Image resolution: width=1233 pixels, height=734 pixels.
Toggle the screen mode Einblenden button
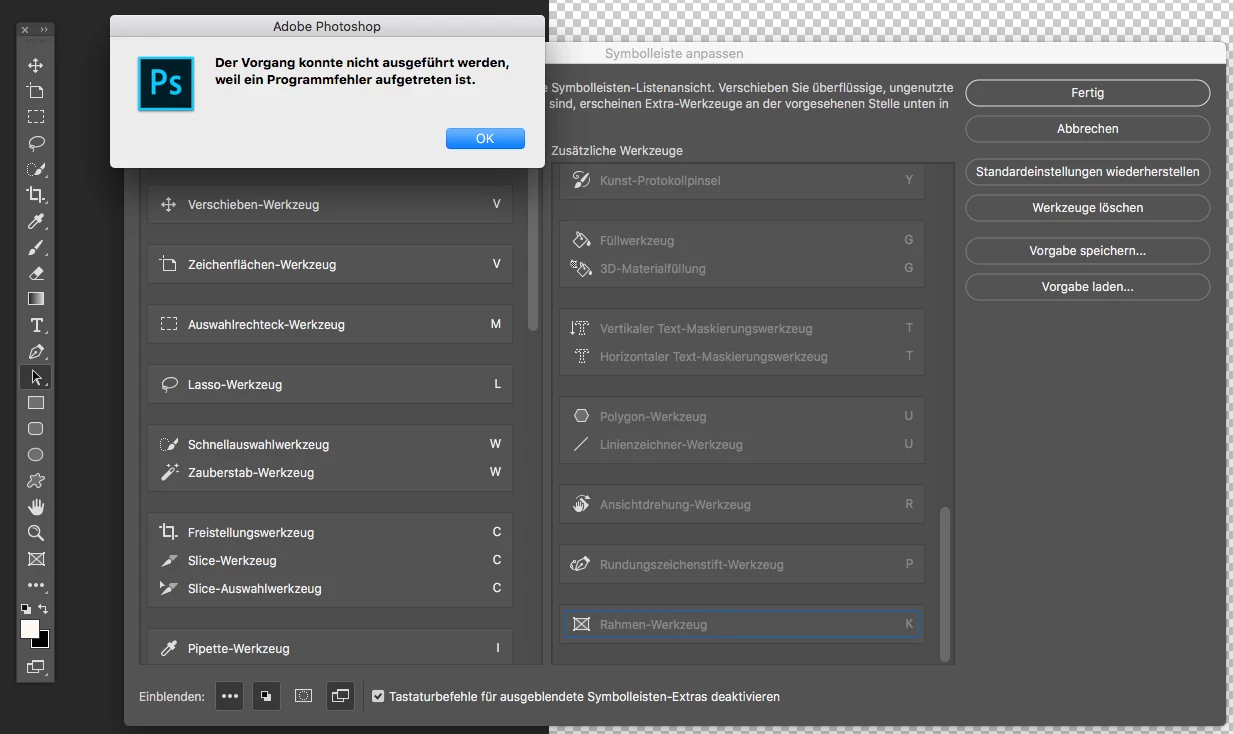tap(340, 696)
